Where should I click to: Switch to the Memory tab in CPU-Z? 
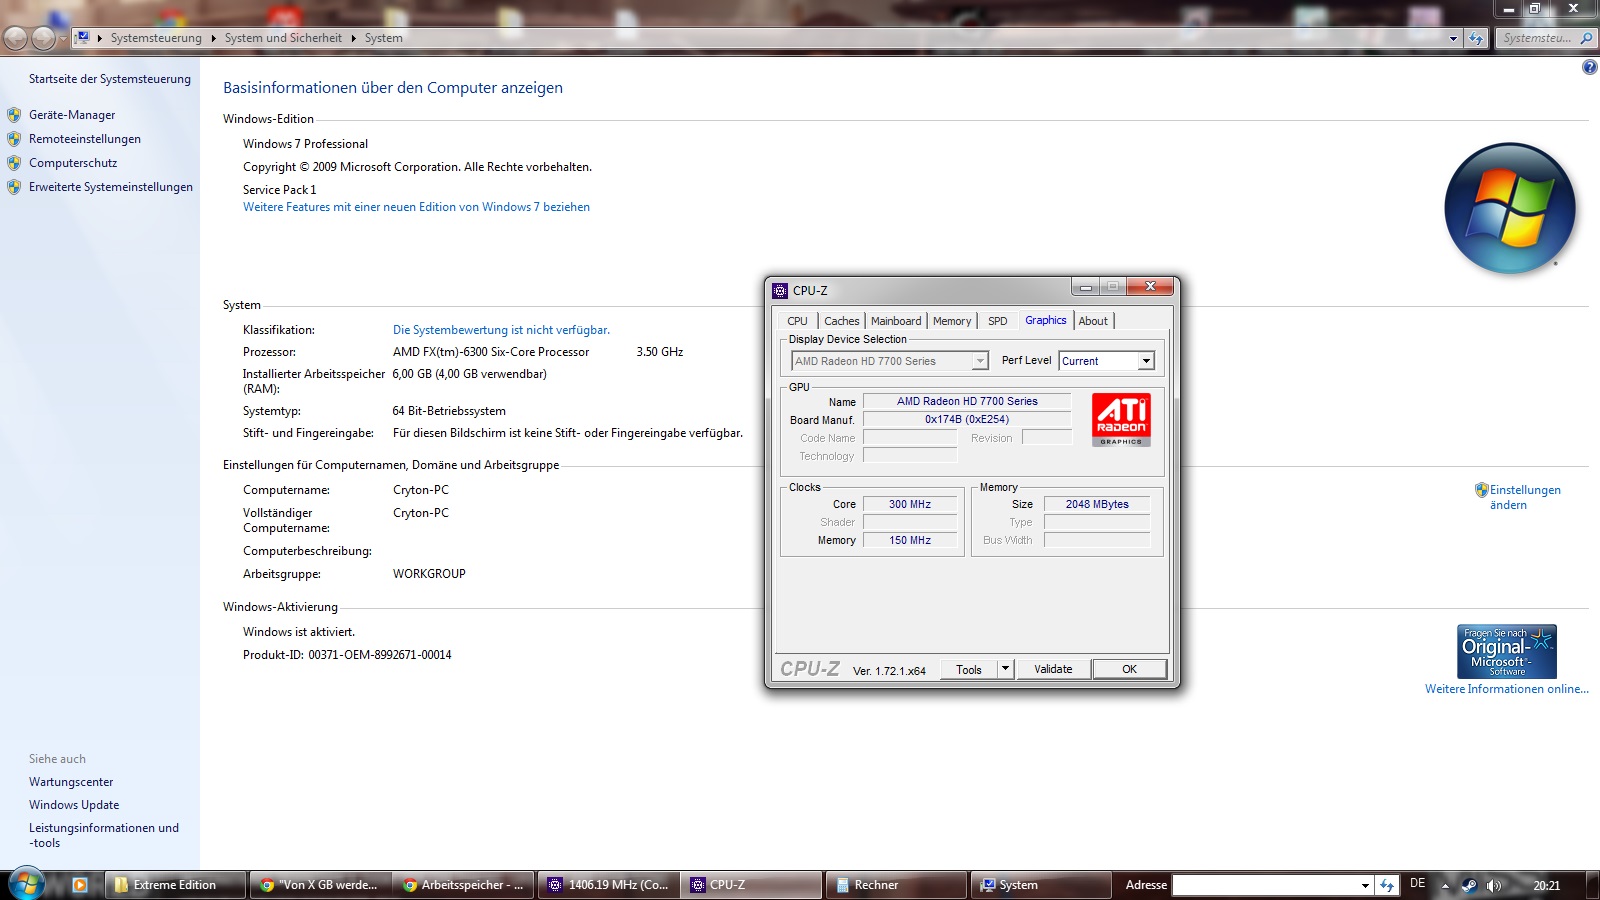[x=952, y=321]
